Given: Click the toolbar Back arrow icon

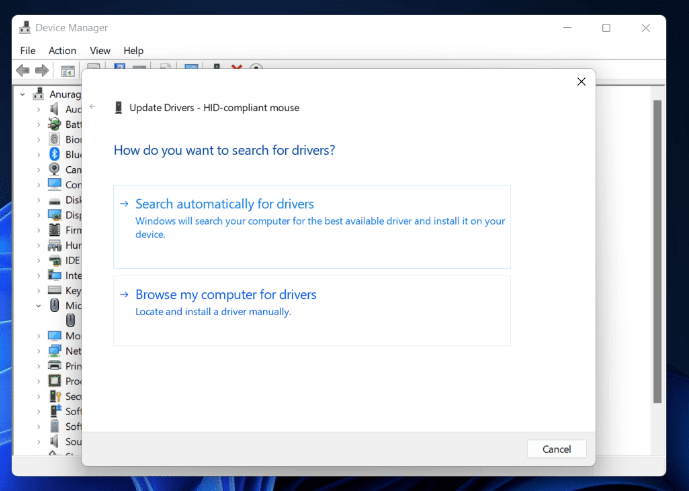Looking at the screenshot, I should [x=23, y=70].
